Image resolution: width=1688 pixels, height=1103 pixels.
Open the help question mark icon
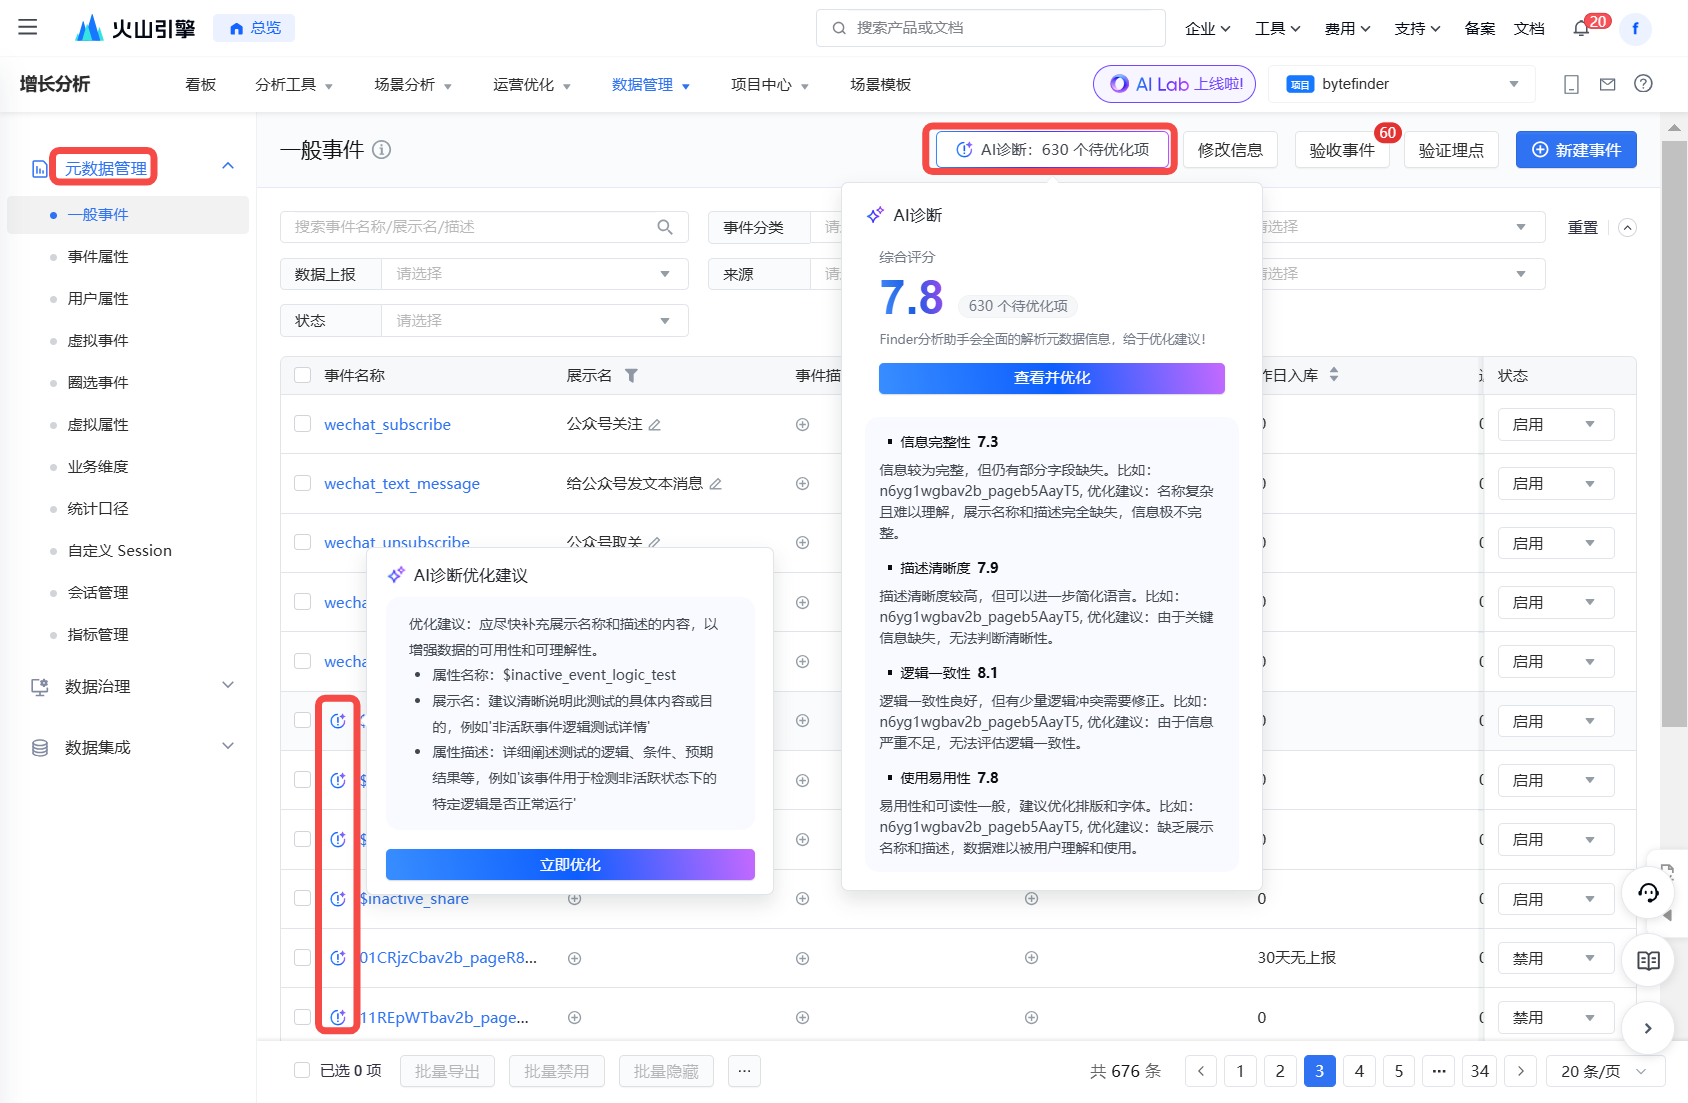pyautogui.click(x=1643, y=84)
